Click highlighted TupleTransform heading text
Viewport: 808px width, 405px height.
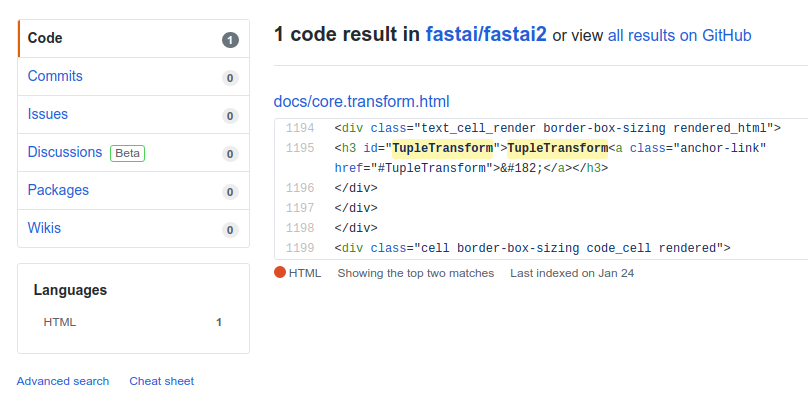[x=558, y=148]
